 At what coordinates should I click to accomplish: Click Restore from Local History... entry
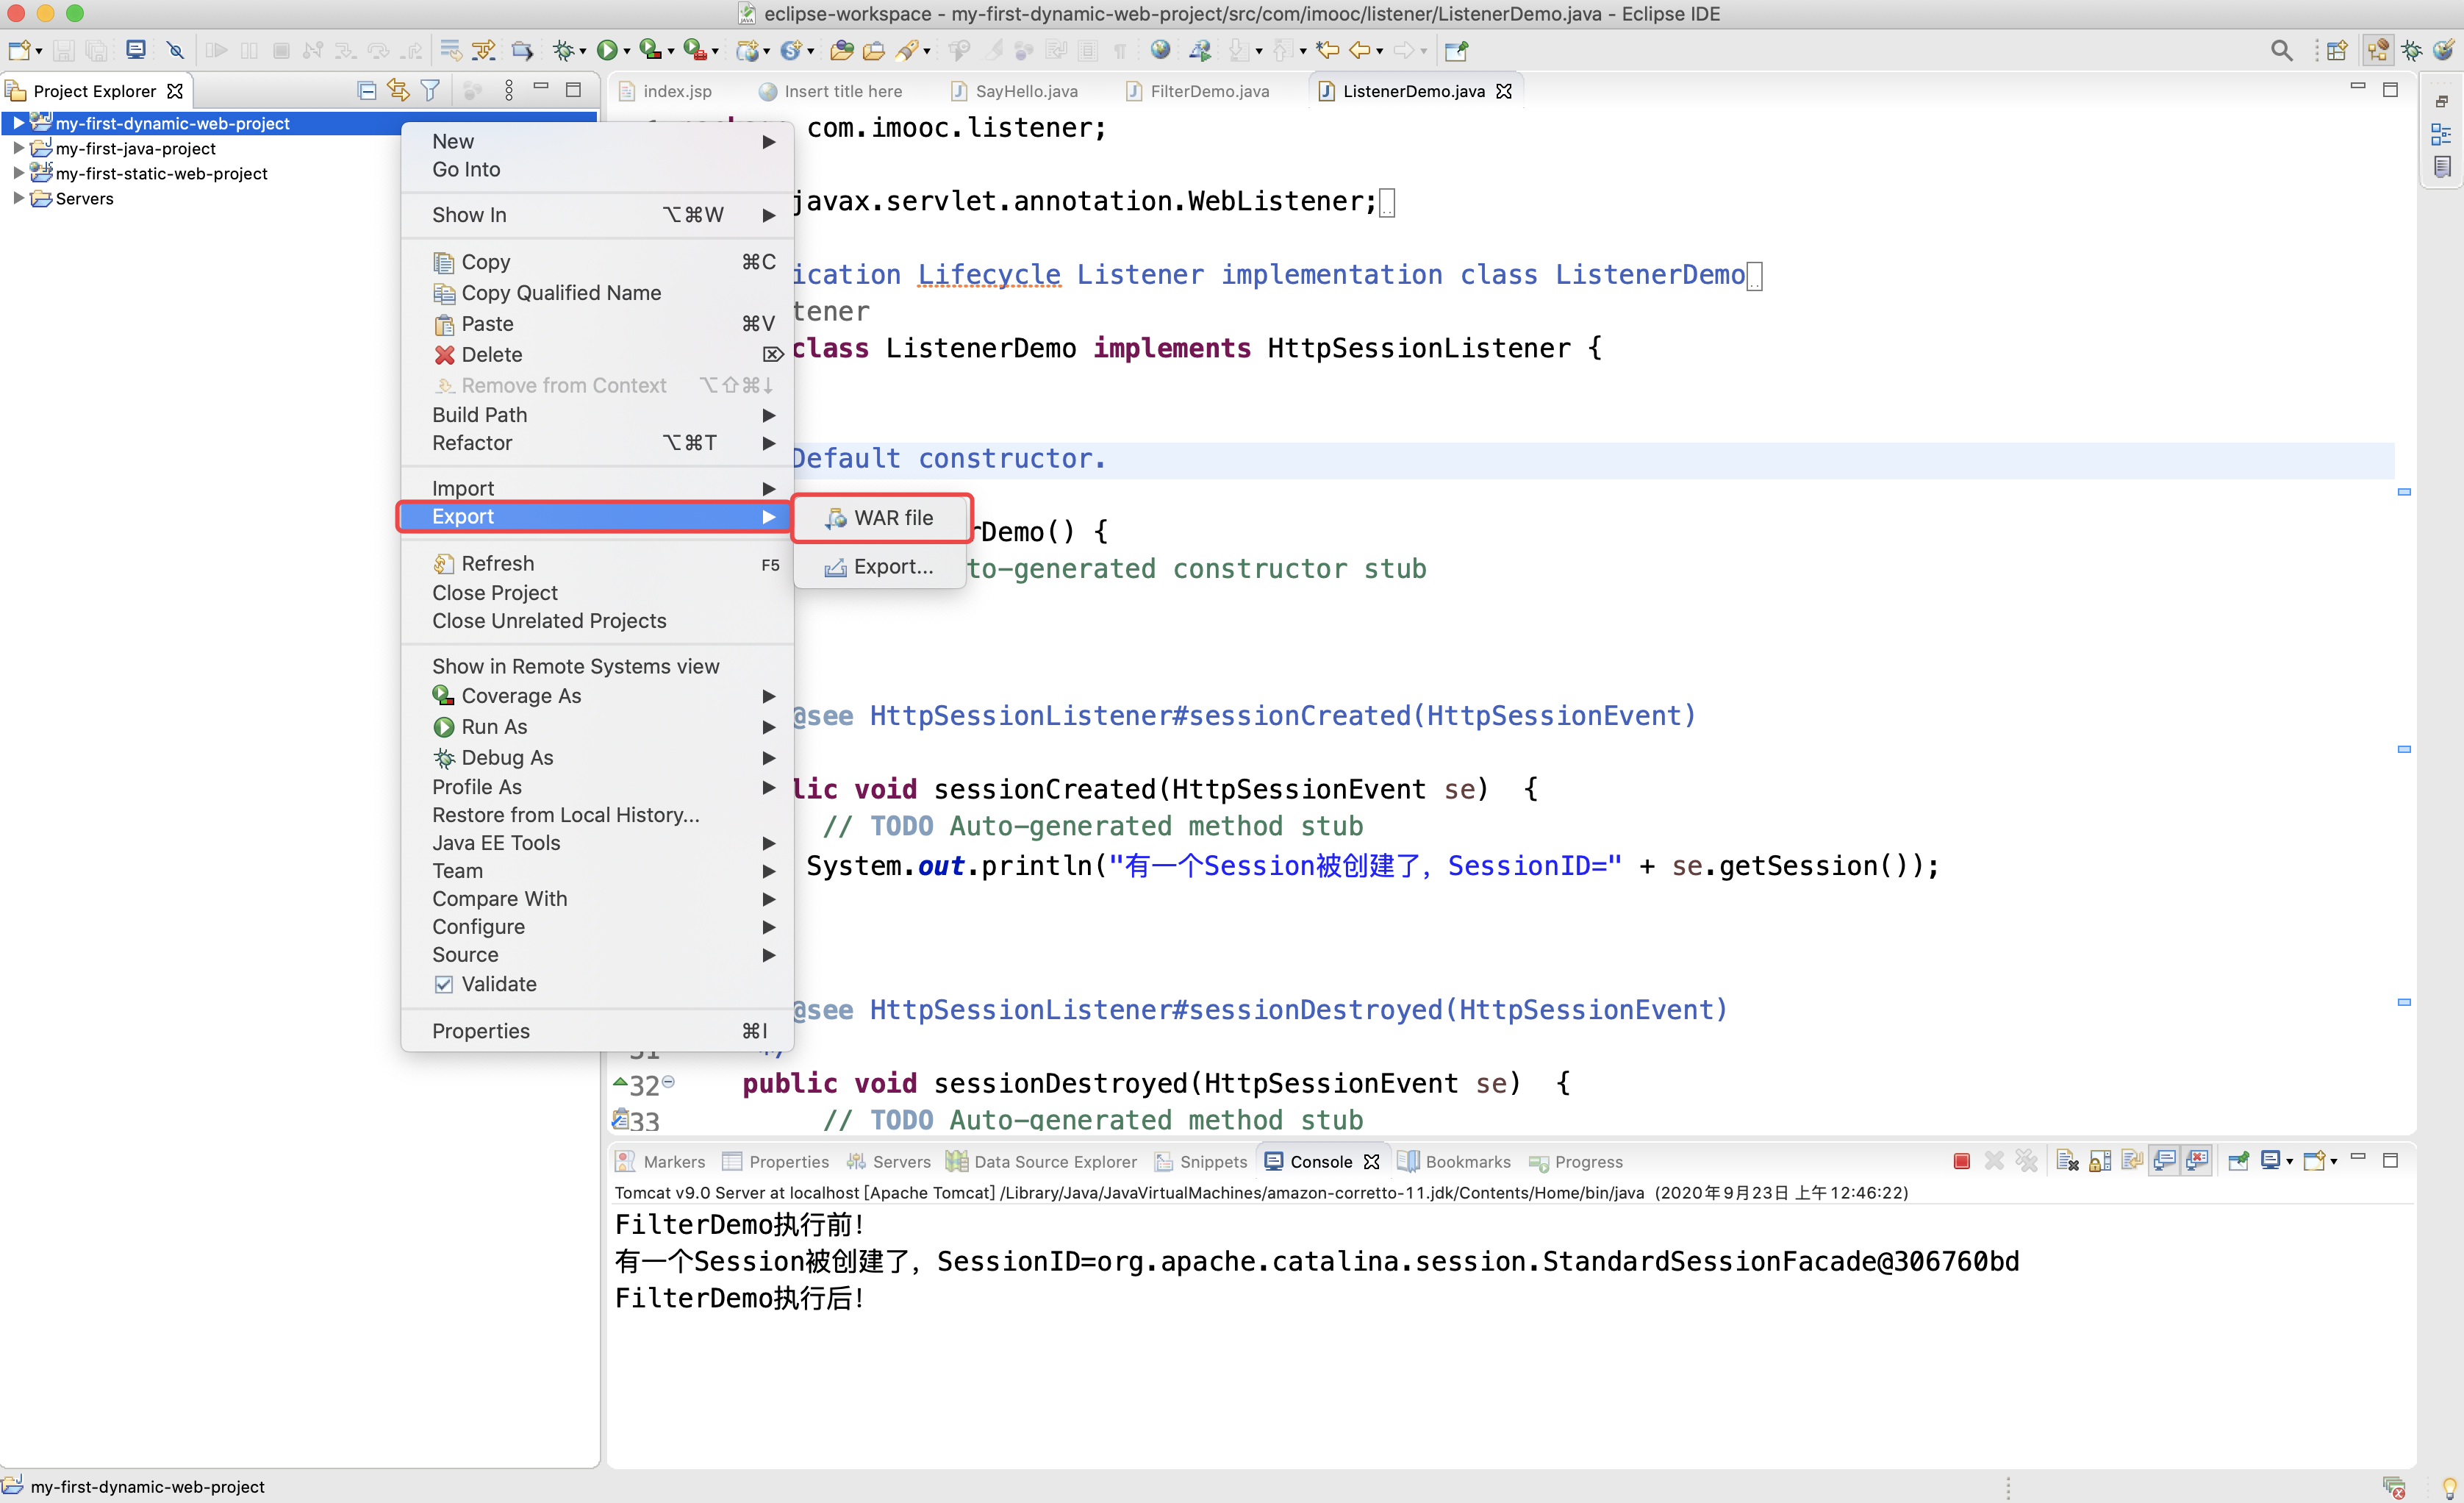click(597, 815)
